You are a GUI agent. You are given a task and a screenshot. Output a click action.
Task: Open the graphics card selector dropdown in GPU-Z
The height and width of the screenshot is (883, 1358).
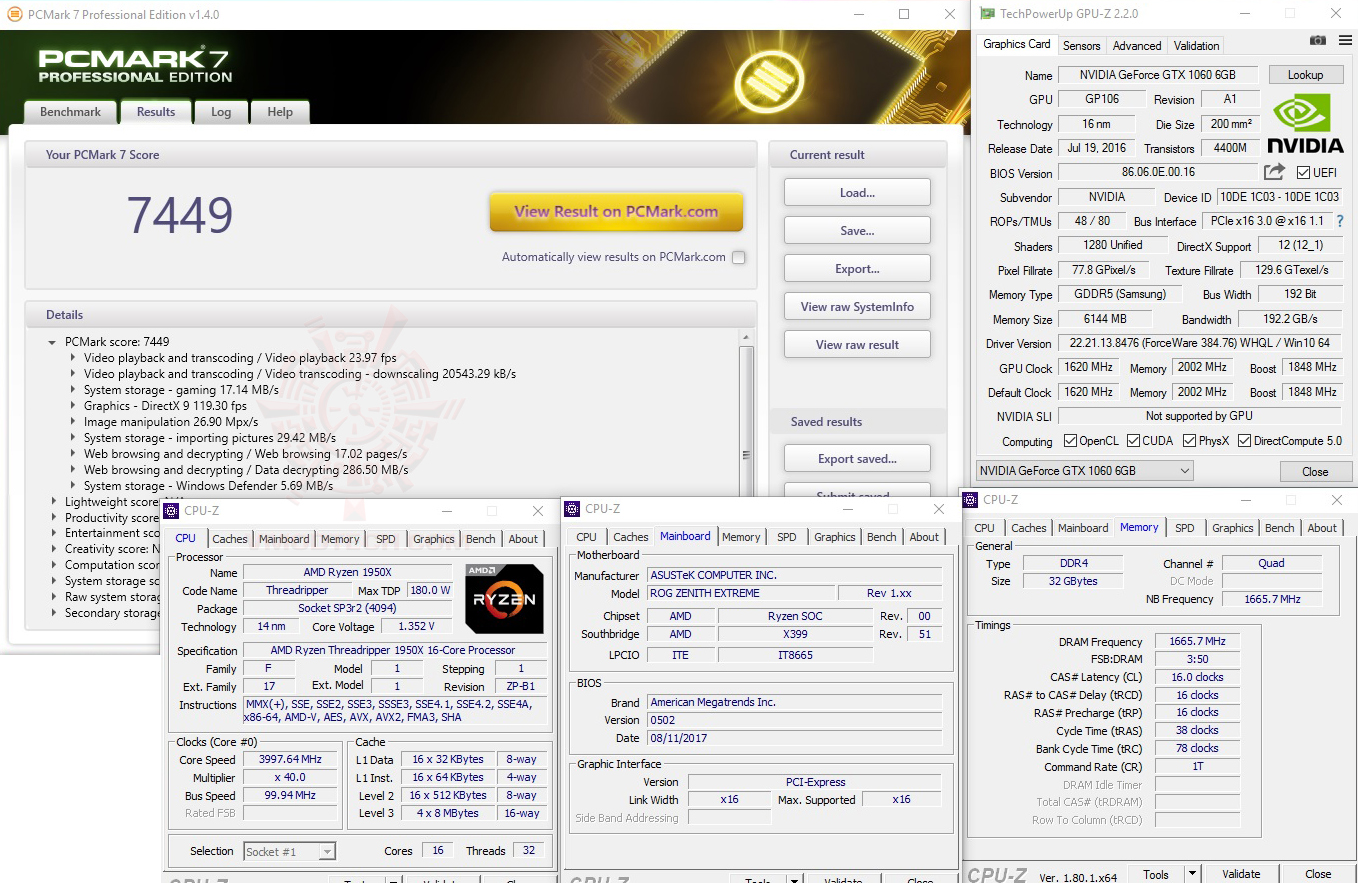point(1185,470)
